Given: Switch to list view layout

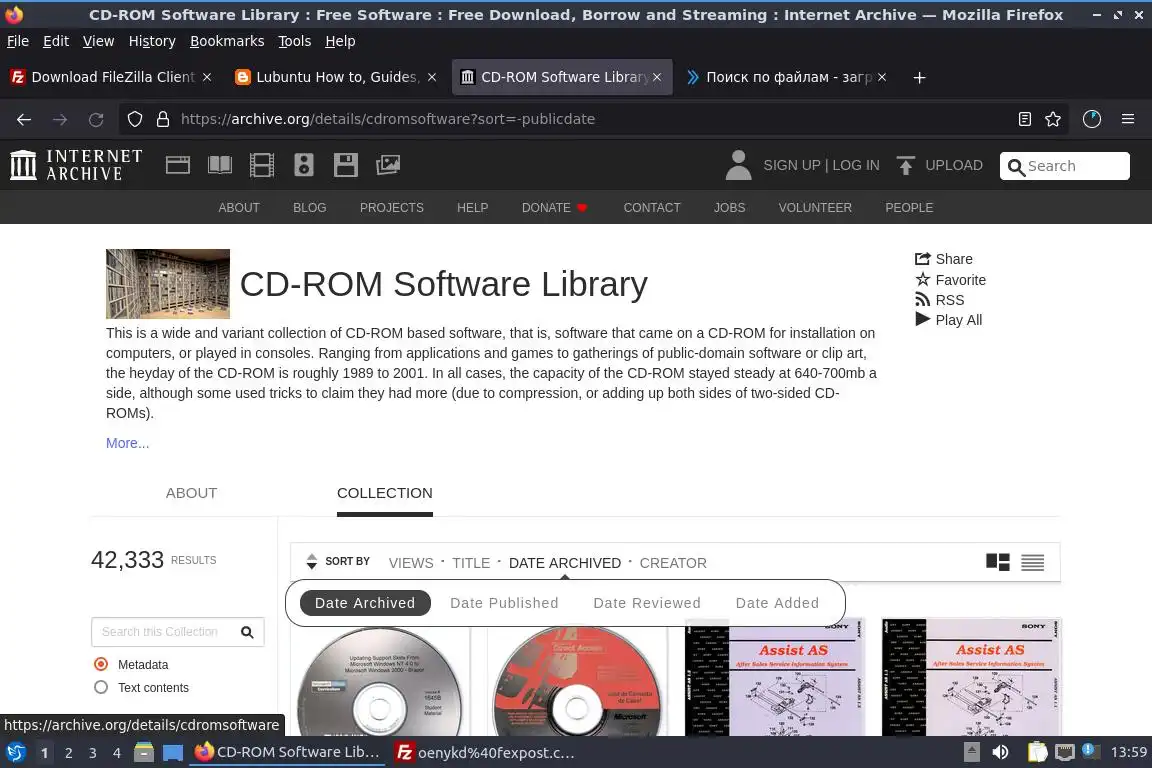Looking at the screenshot, I should pos(1032,562).
